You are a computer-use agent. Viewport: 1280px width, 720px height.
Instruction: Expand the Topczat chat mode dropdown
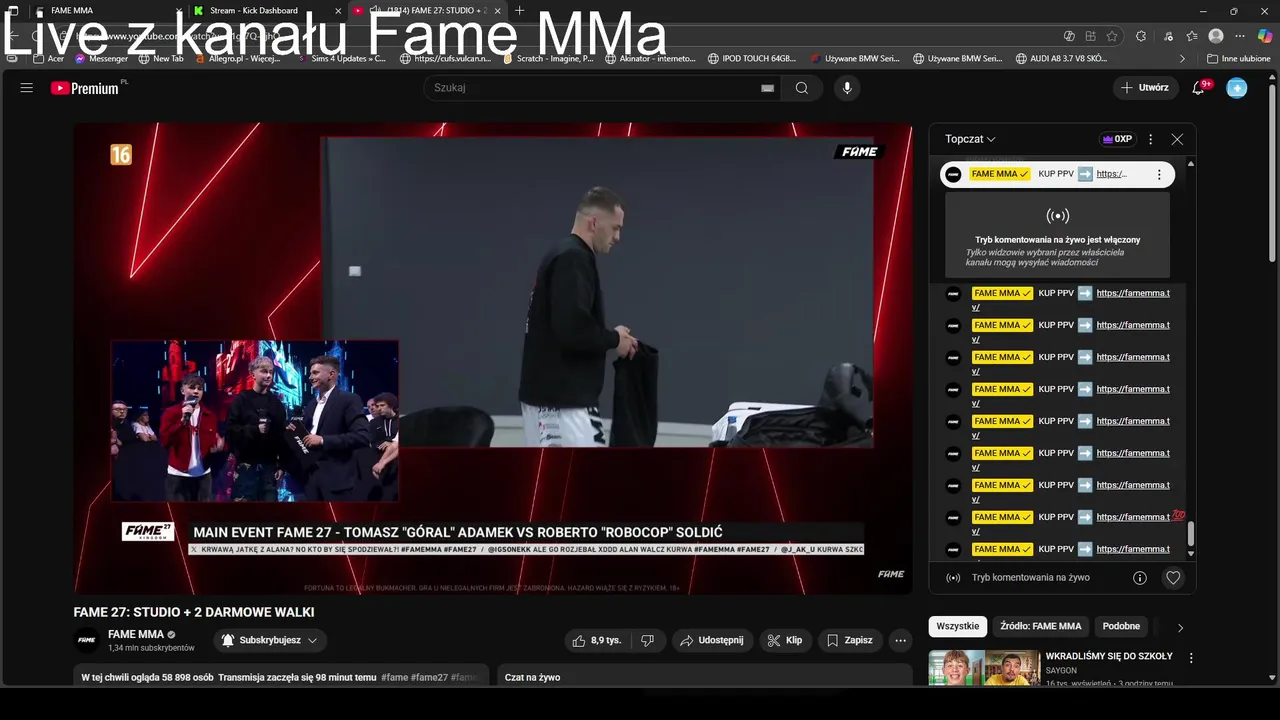[970, 139]
